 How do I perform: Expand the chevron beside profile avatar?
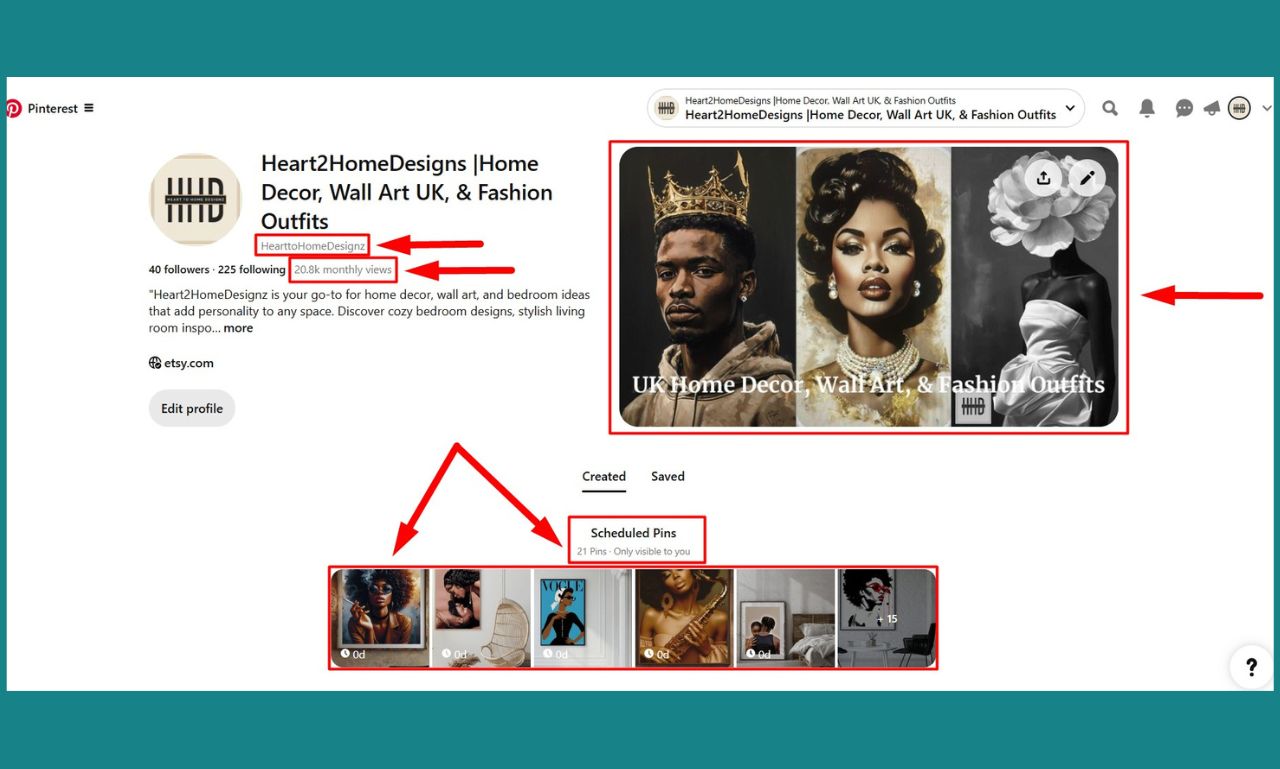pyautogui.click(x=1267, y=108)
